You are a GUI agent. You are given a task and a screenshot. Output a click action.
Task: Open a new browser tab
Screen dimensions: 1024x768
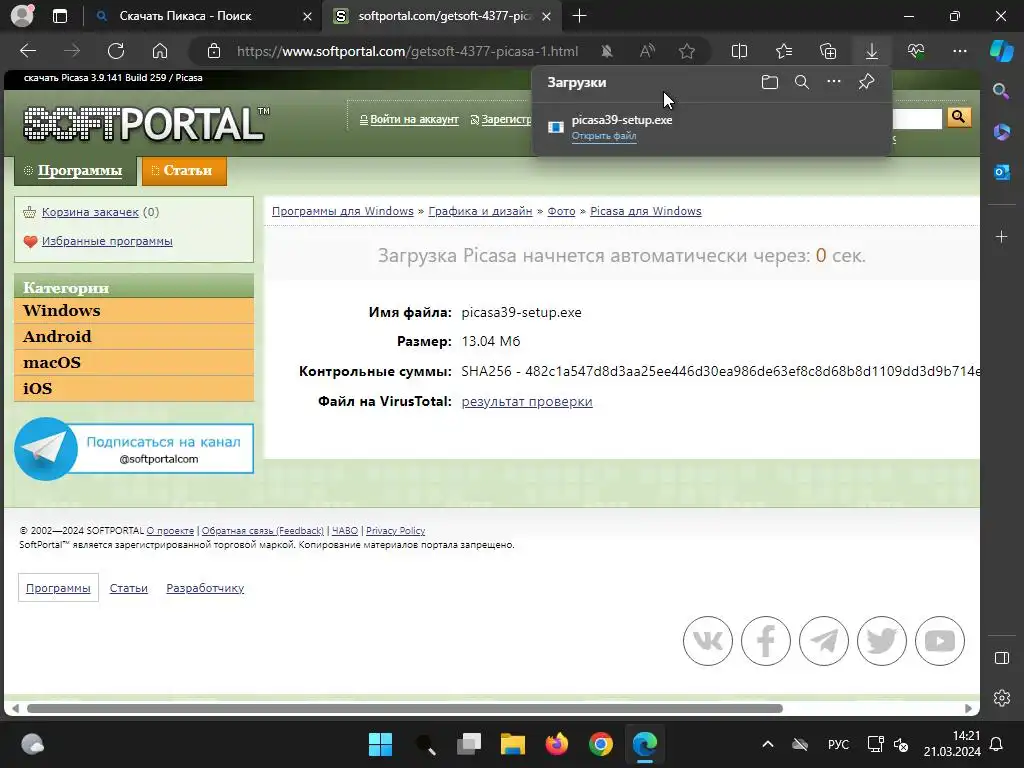[579, 16]
